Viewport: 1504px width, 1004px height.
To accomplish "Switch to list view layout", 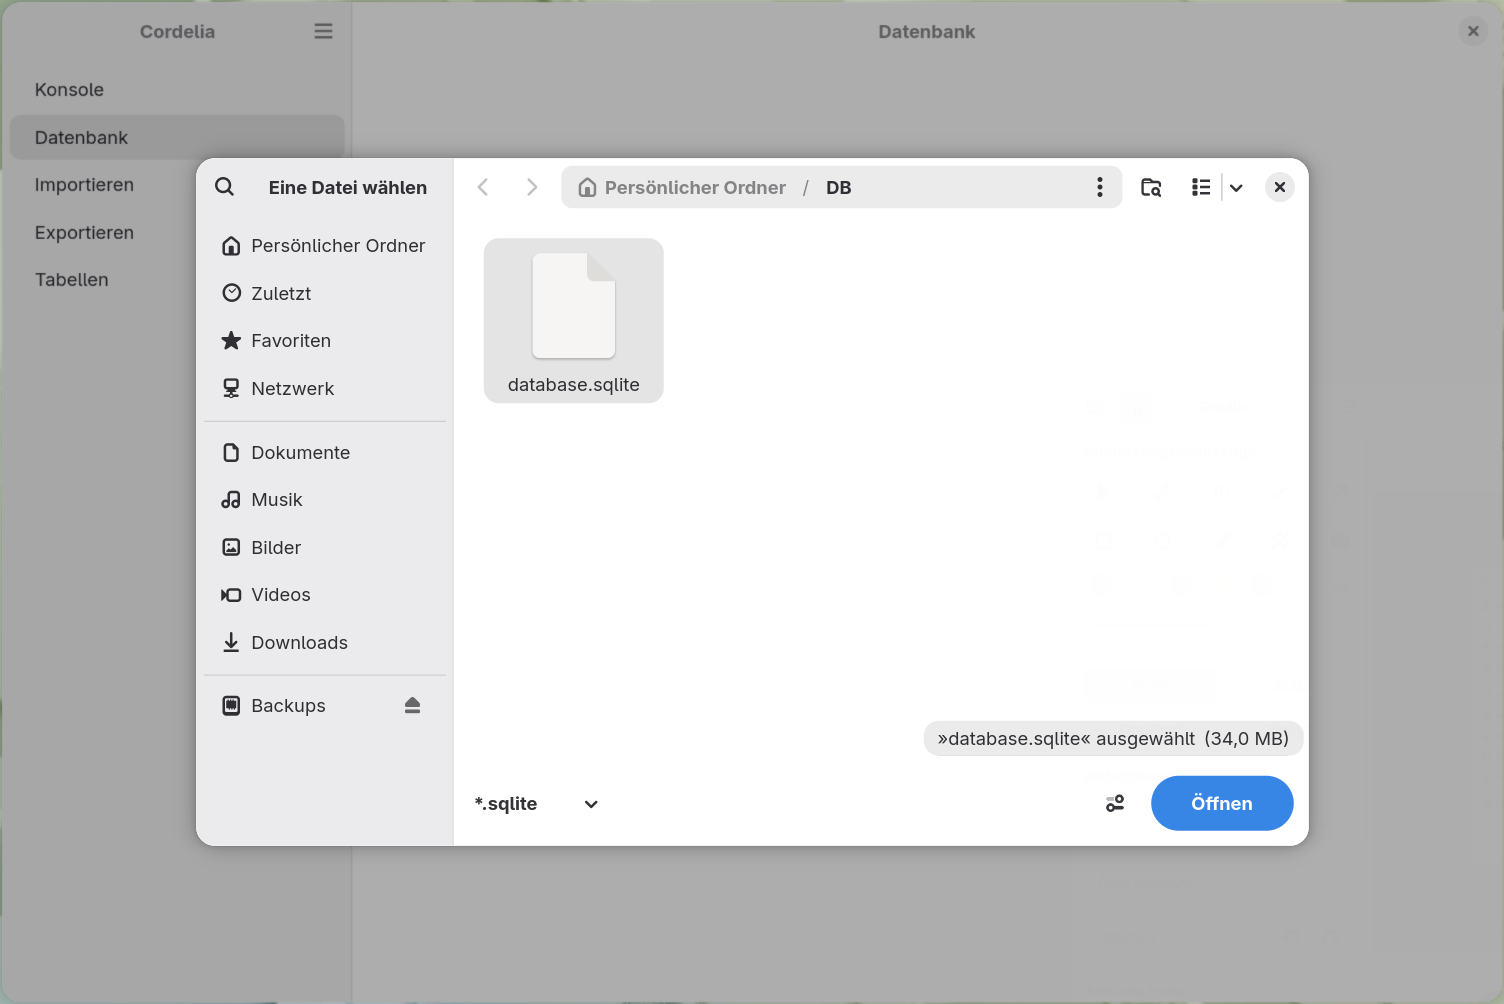I will [1201, 187].
